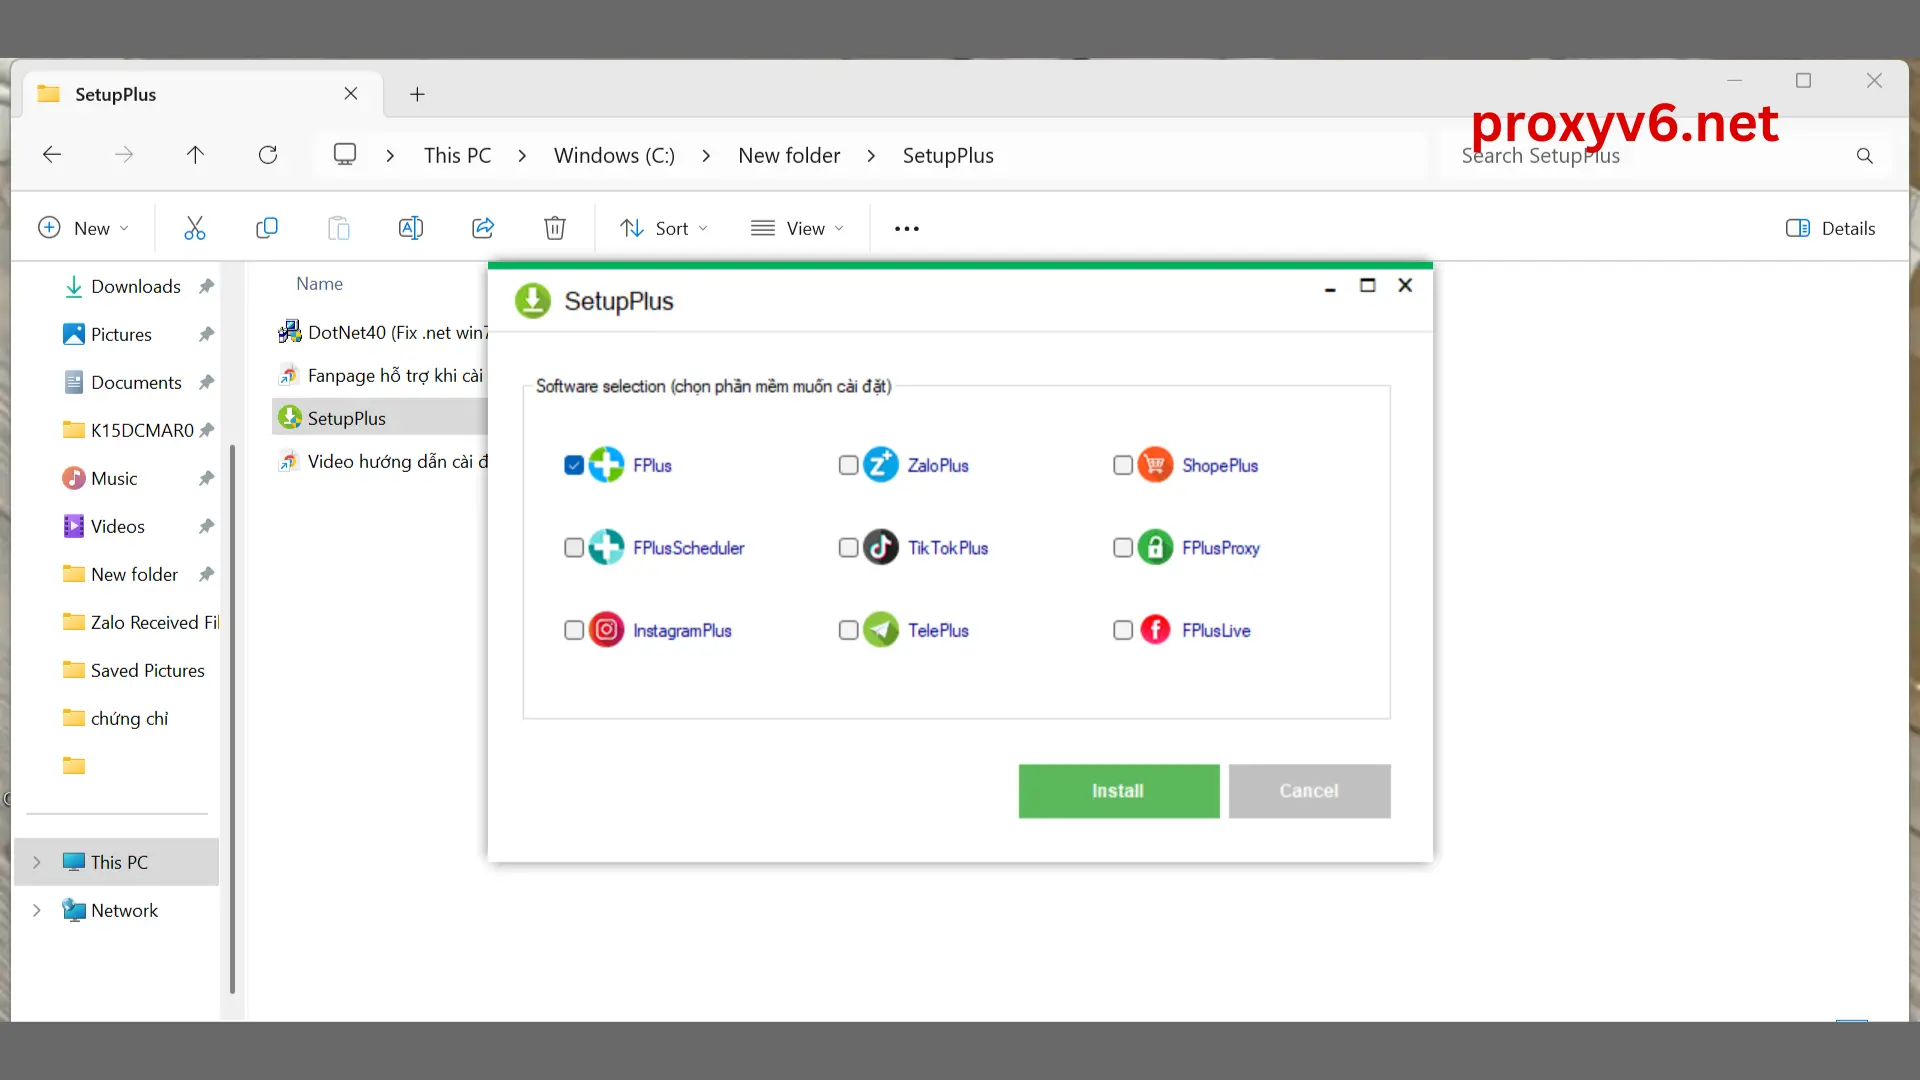
Task: Open Downloads in the sidebar
Action: click(136, 286)
